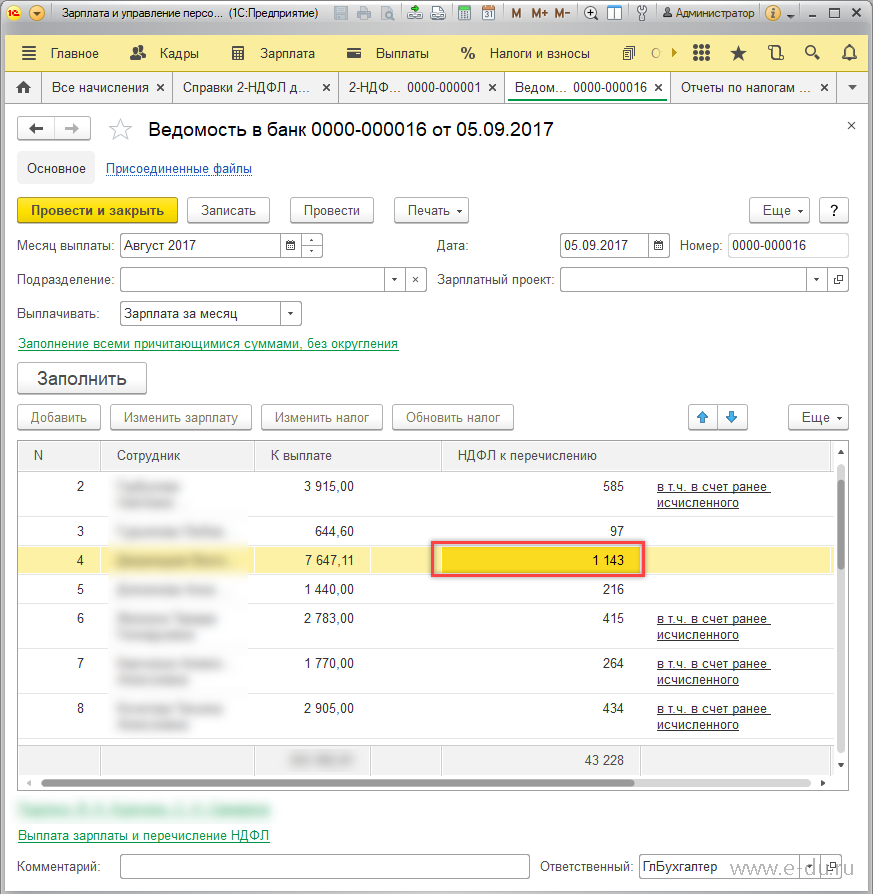Open the open-tabs list dropdown arrow
873x894 pixels.
pos(852,88)
